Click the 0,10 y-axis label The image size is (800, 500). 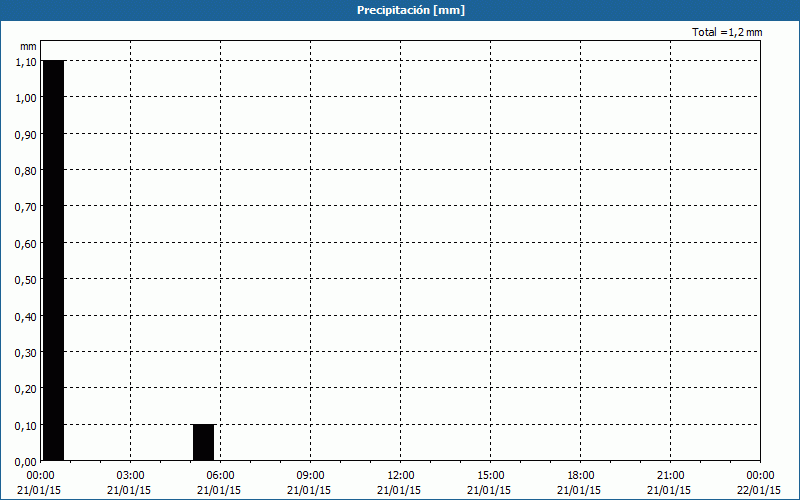point(26,426)
